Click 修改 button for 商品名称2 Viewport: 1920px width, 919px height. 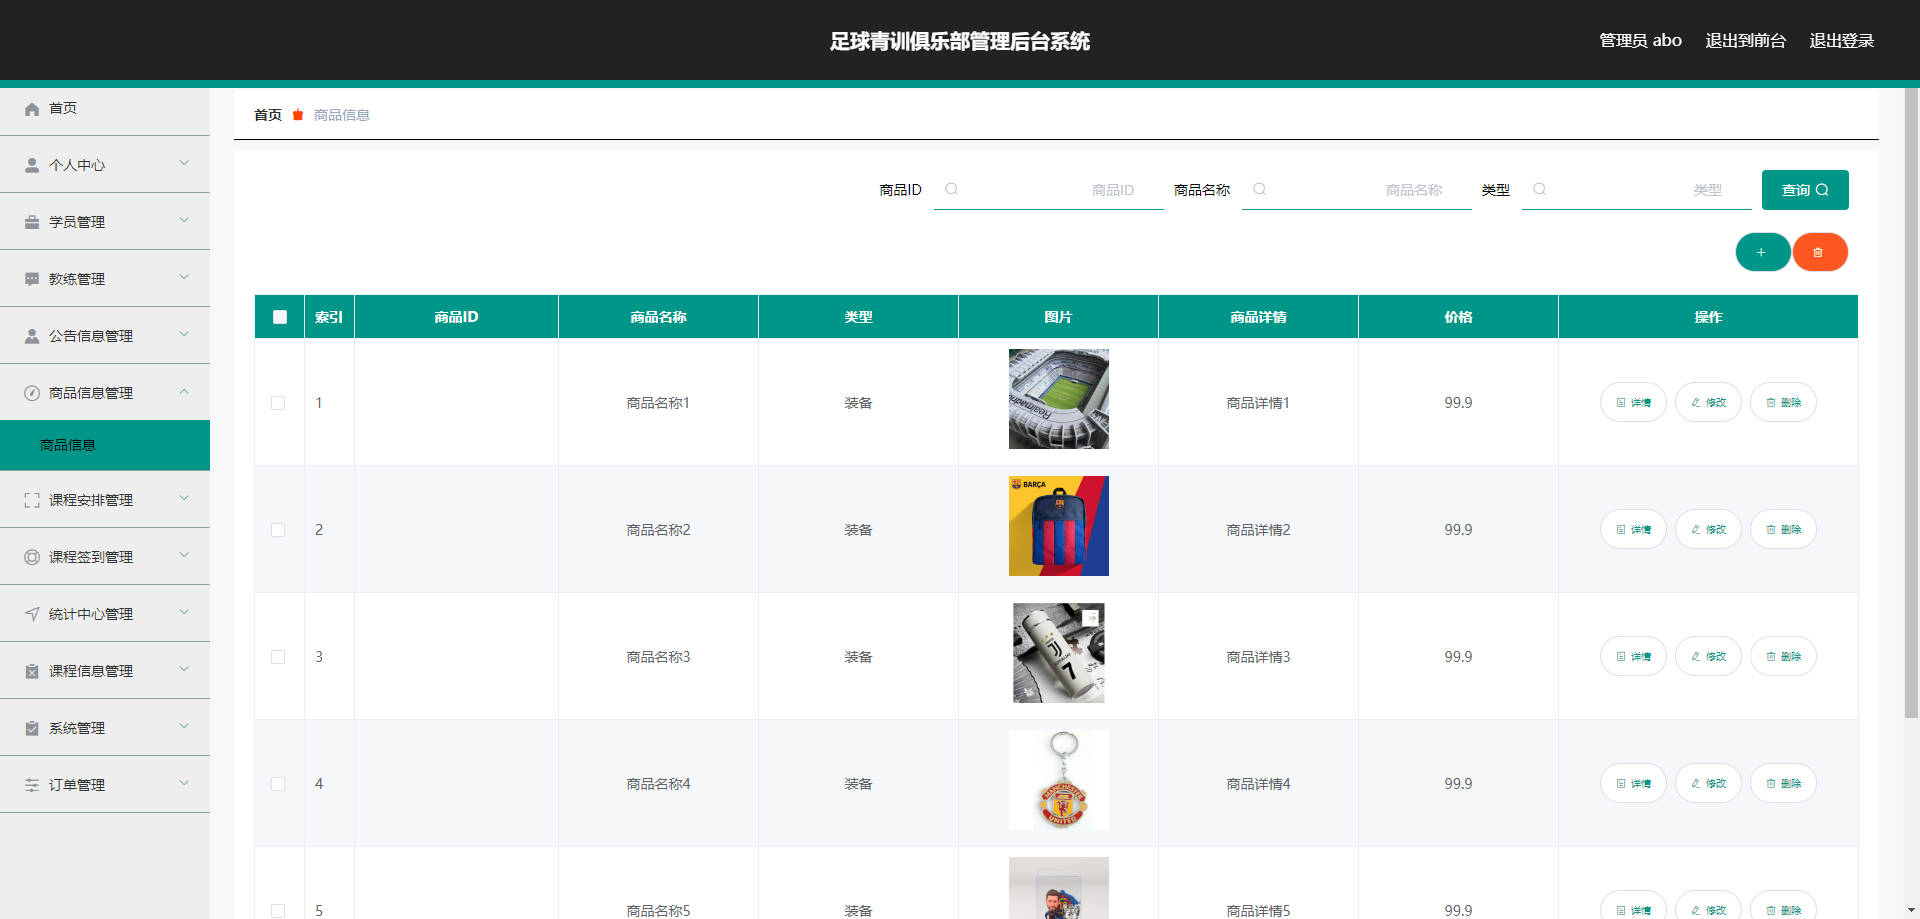point(1708,529)
